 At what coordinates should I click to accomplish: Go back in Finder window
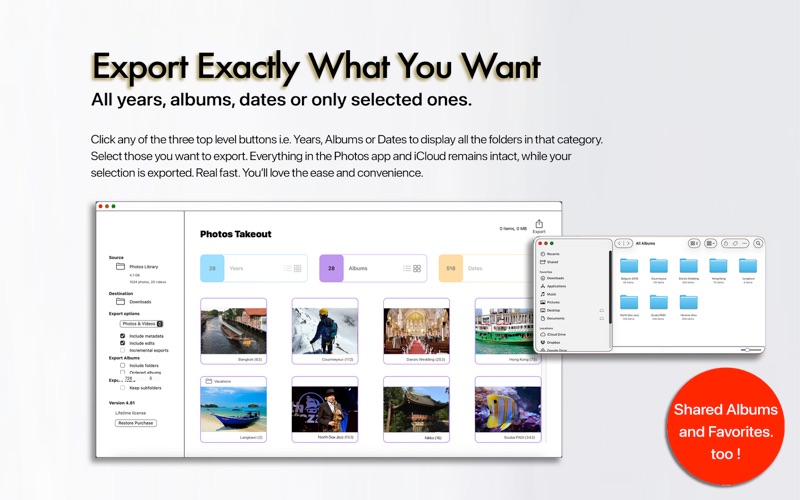[x=619, y=243]
